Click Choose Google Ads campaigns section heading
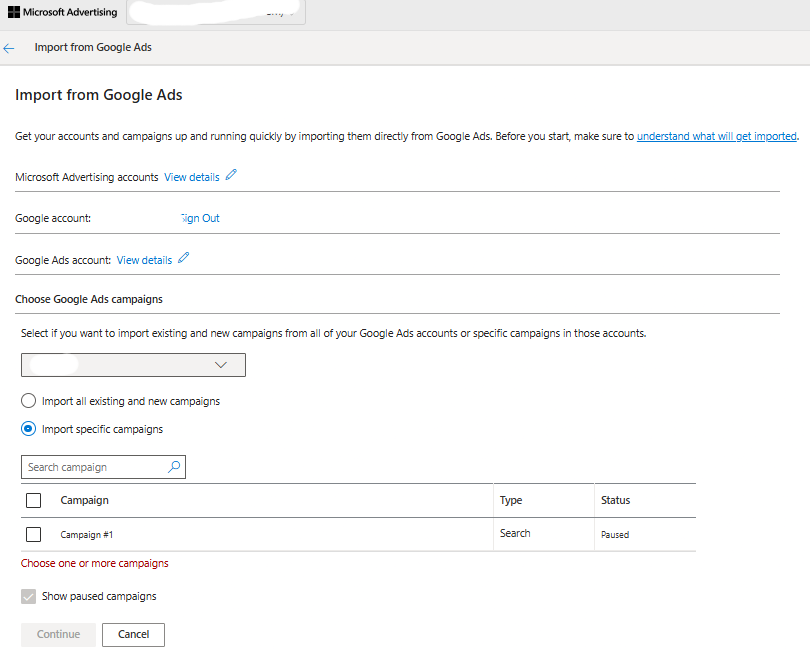Screen dimensions: 810x649 89,299
